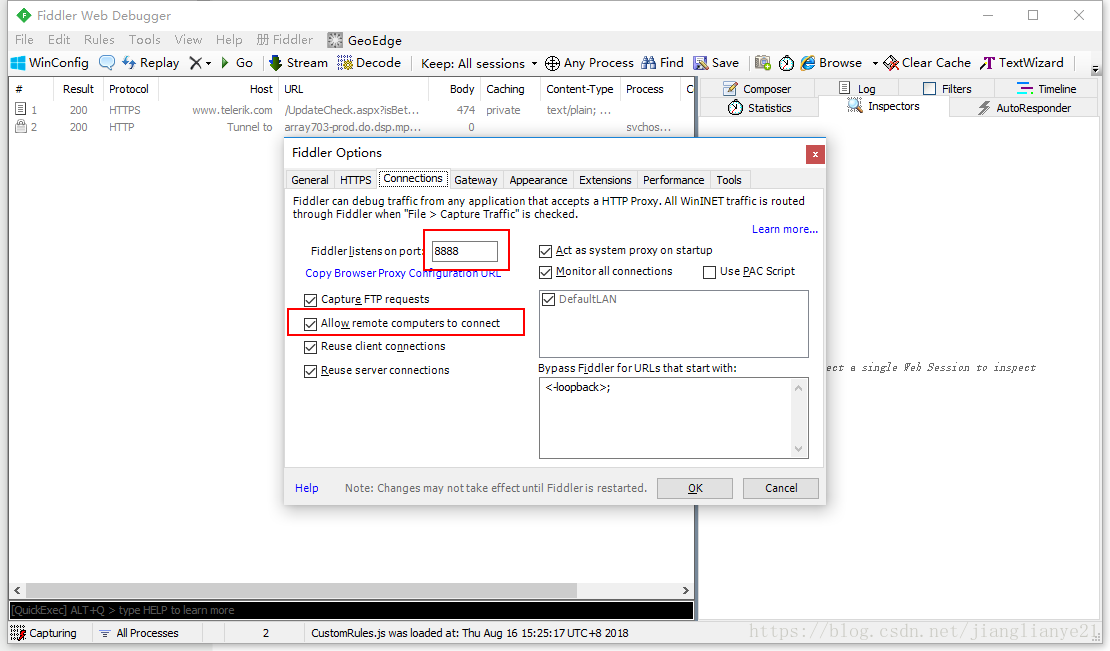Viewport: 1110px width, 651px height.
Task: Click the Bypass Fiddler URLs text box
Action: click(673, 417)
